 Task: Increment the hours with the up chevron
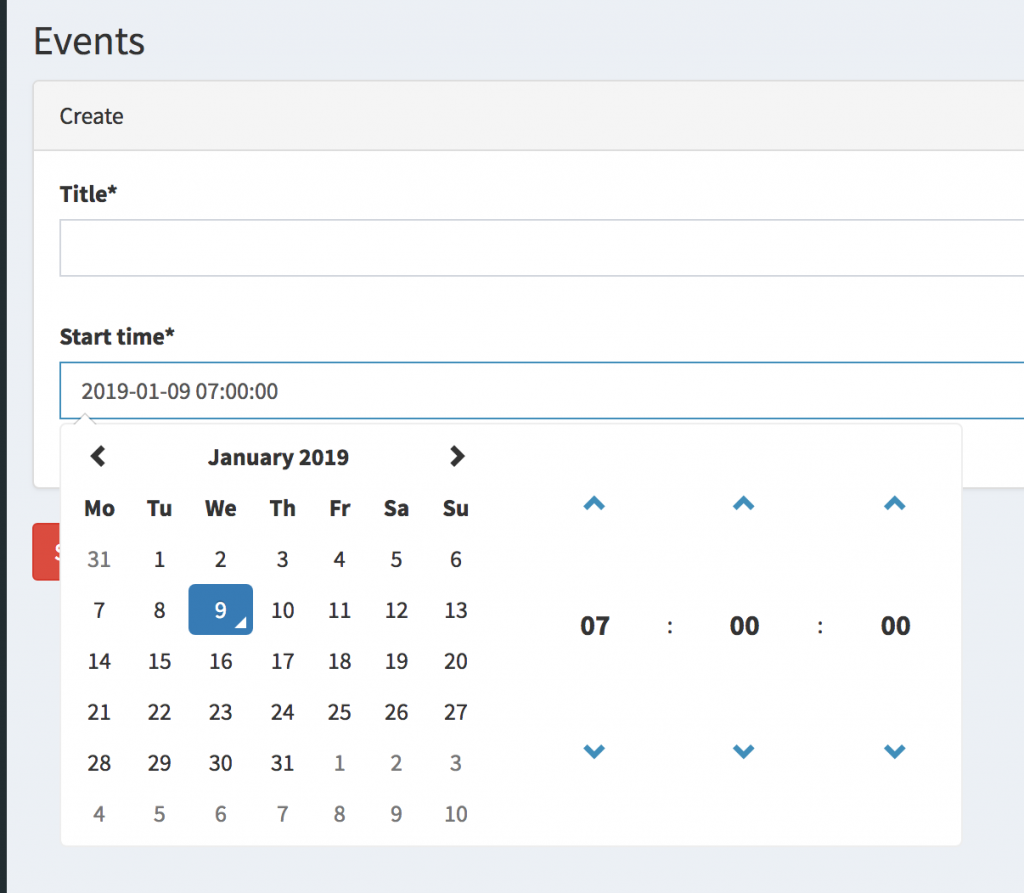tap(594, 504)
